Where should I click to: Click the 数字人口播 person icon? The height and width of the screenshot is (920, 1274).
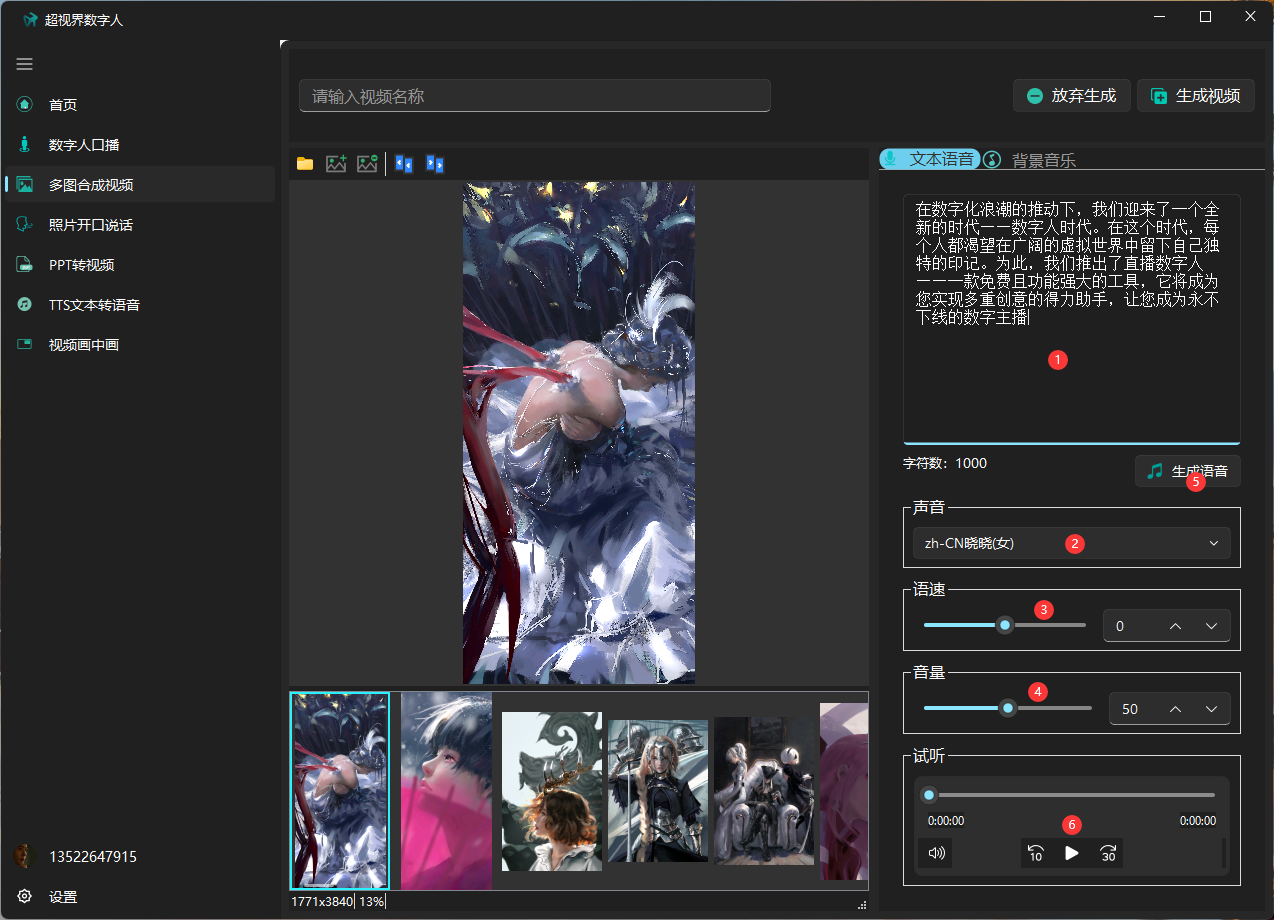(x=25, y=144)
